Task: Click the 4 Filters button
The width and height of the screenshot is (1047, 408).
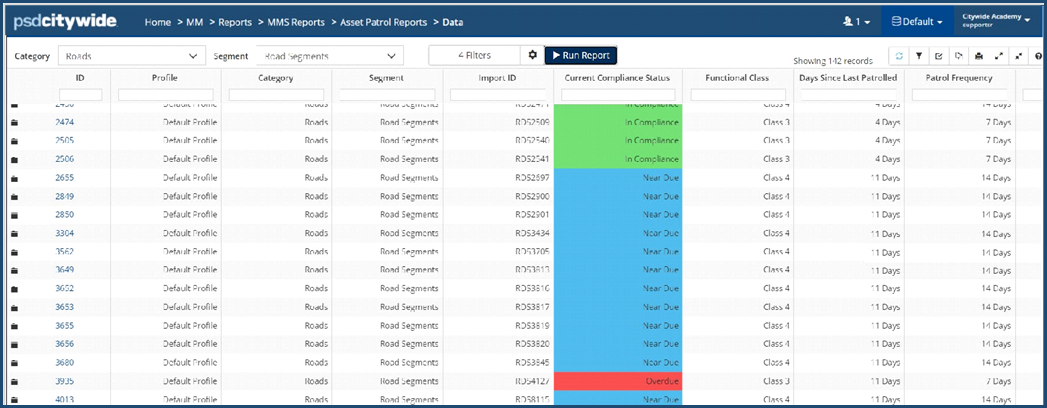Action: (474, 55)
